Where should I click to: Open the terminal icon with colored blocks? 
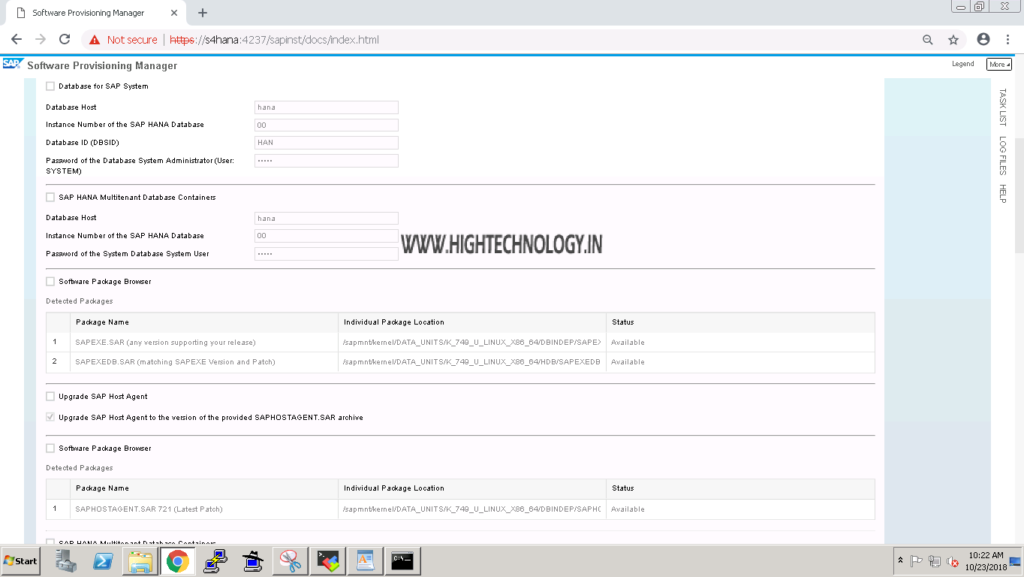[x=327, y=561]
